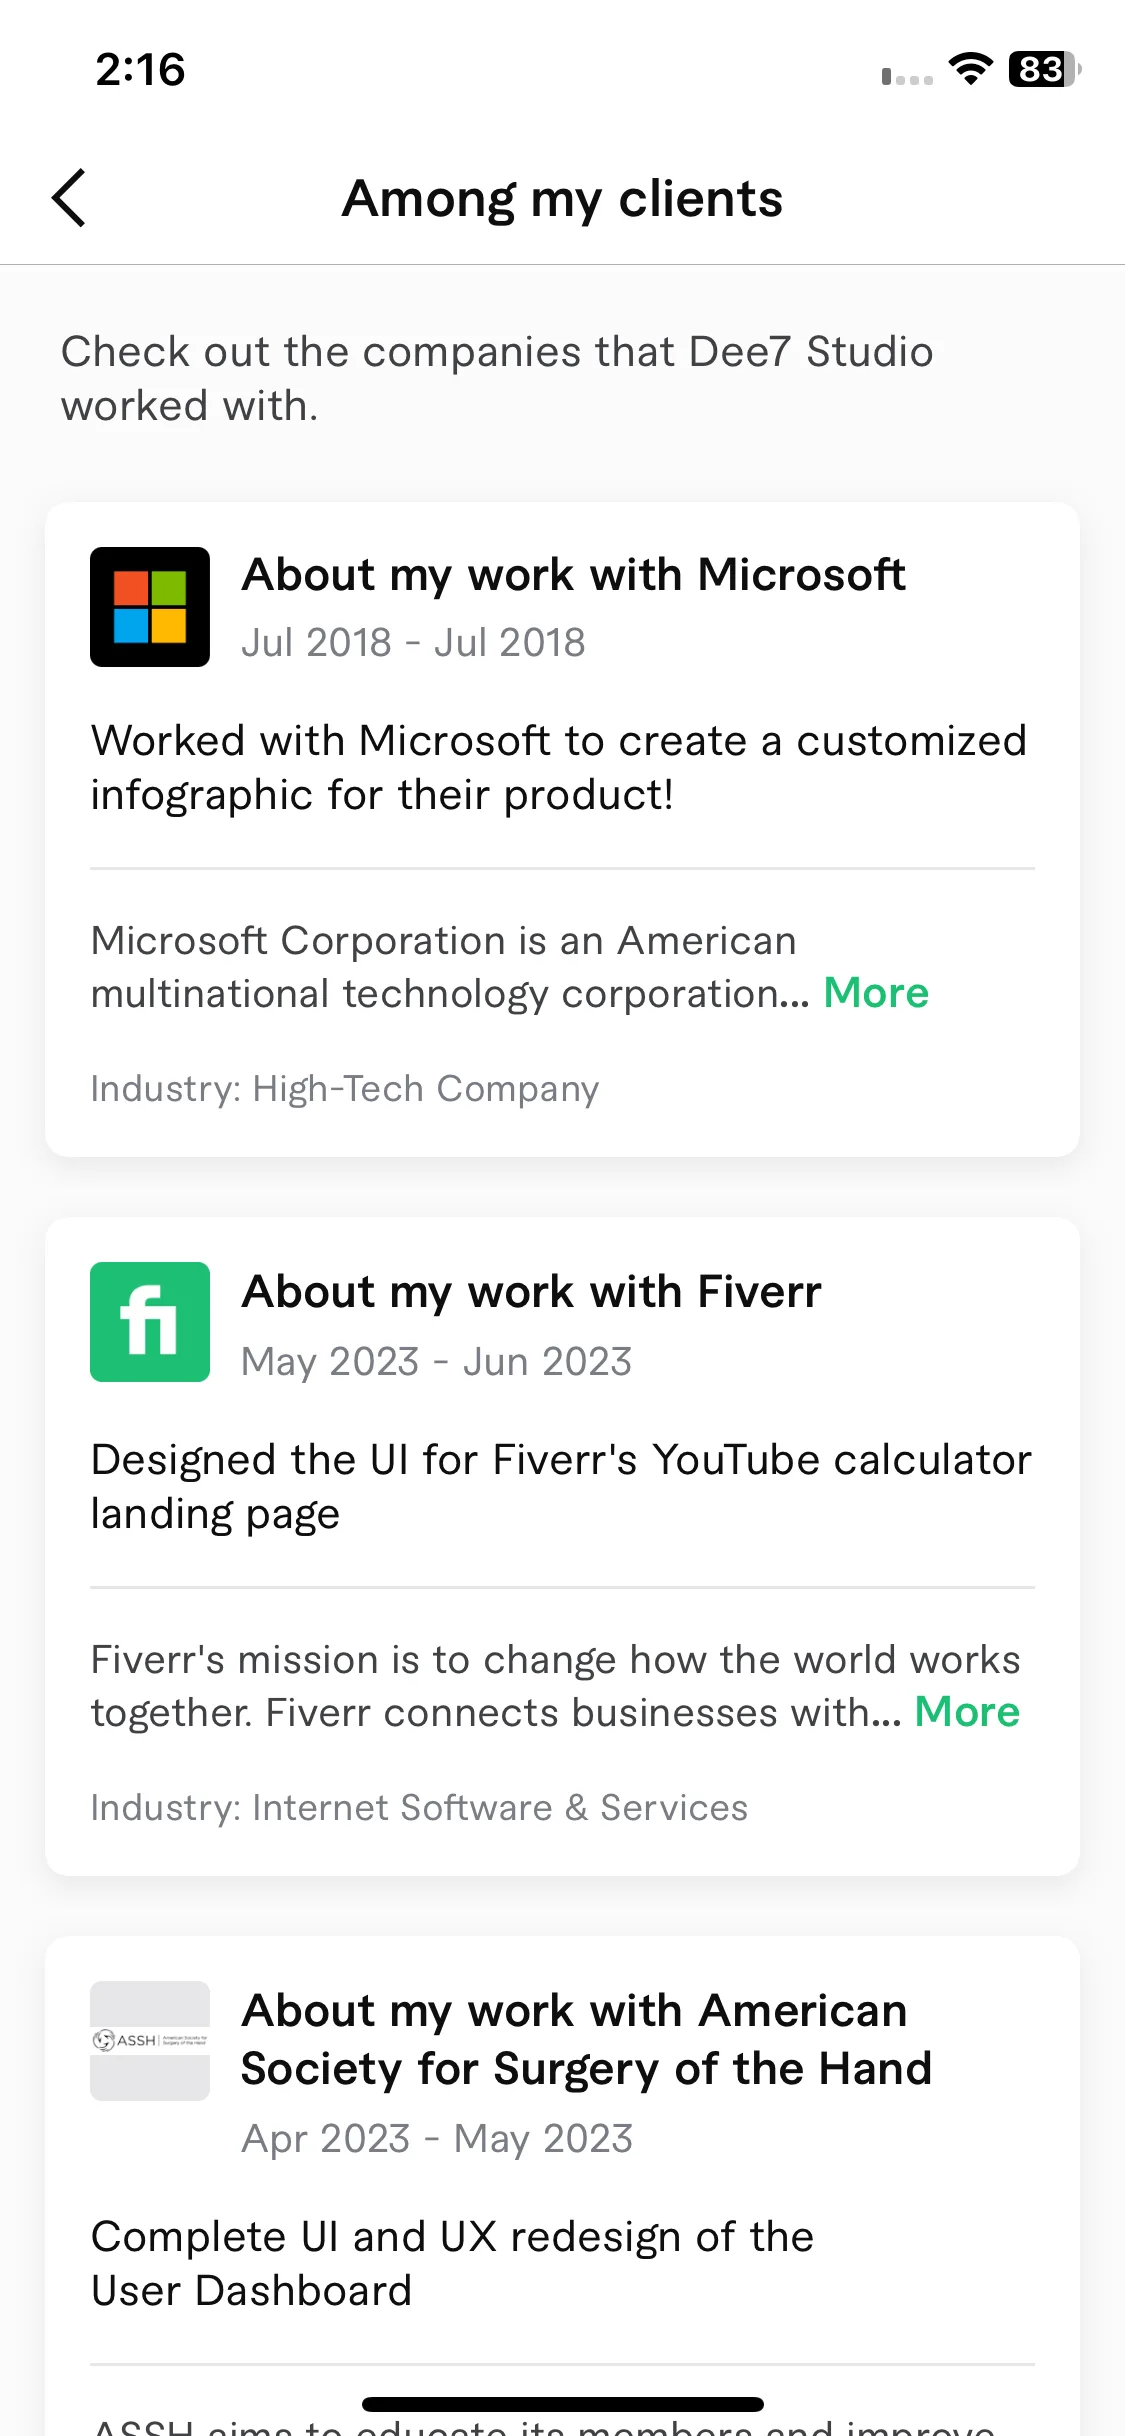The height and width of the screenshot is (2436, 1125).
Task: Expand Fiverr description with More
Action: pos(967,1712)
